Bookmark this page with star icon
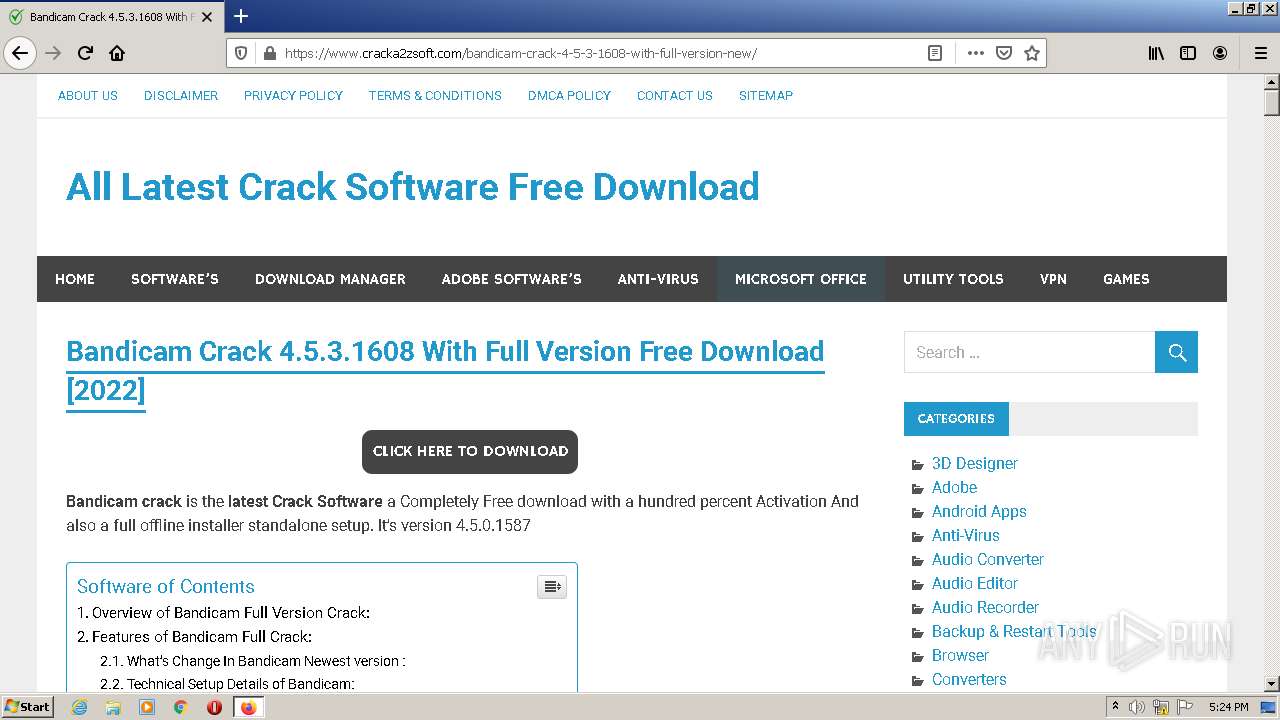 click(x=1032, y=53)
